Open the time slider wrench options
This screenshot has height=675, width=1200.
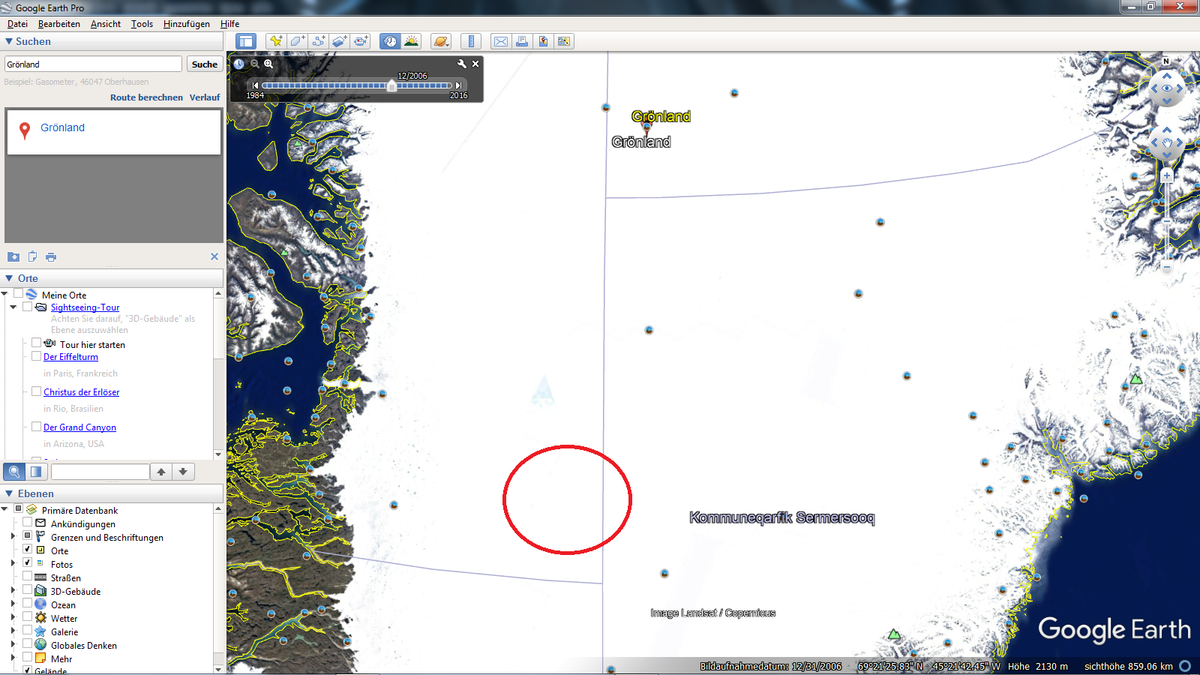(461, 63)
